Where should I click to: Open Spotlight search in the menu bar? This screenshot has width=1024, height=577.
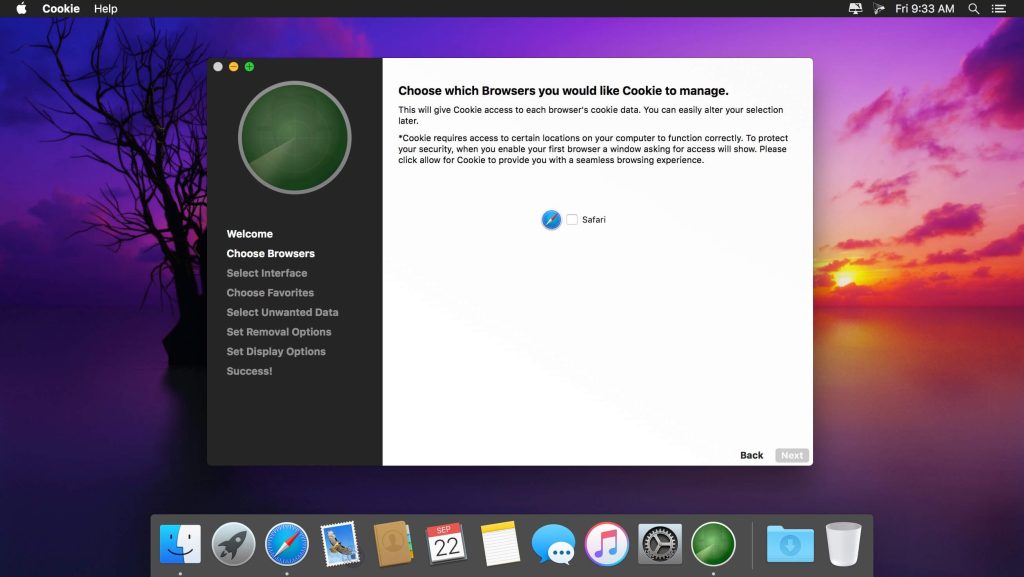[x=973, y=9]
